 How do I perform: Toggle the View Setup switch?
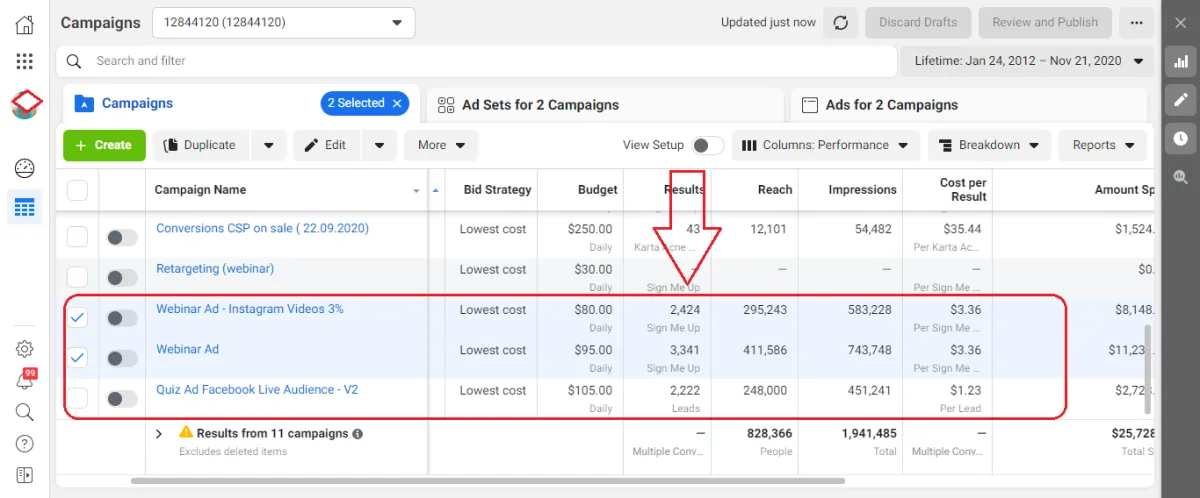coord(707,145)
